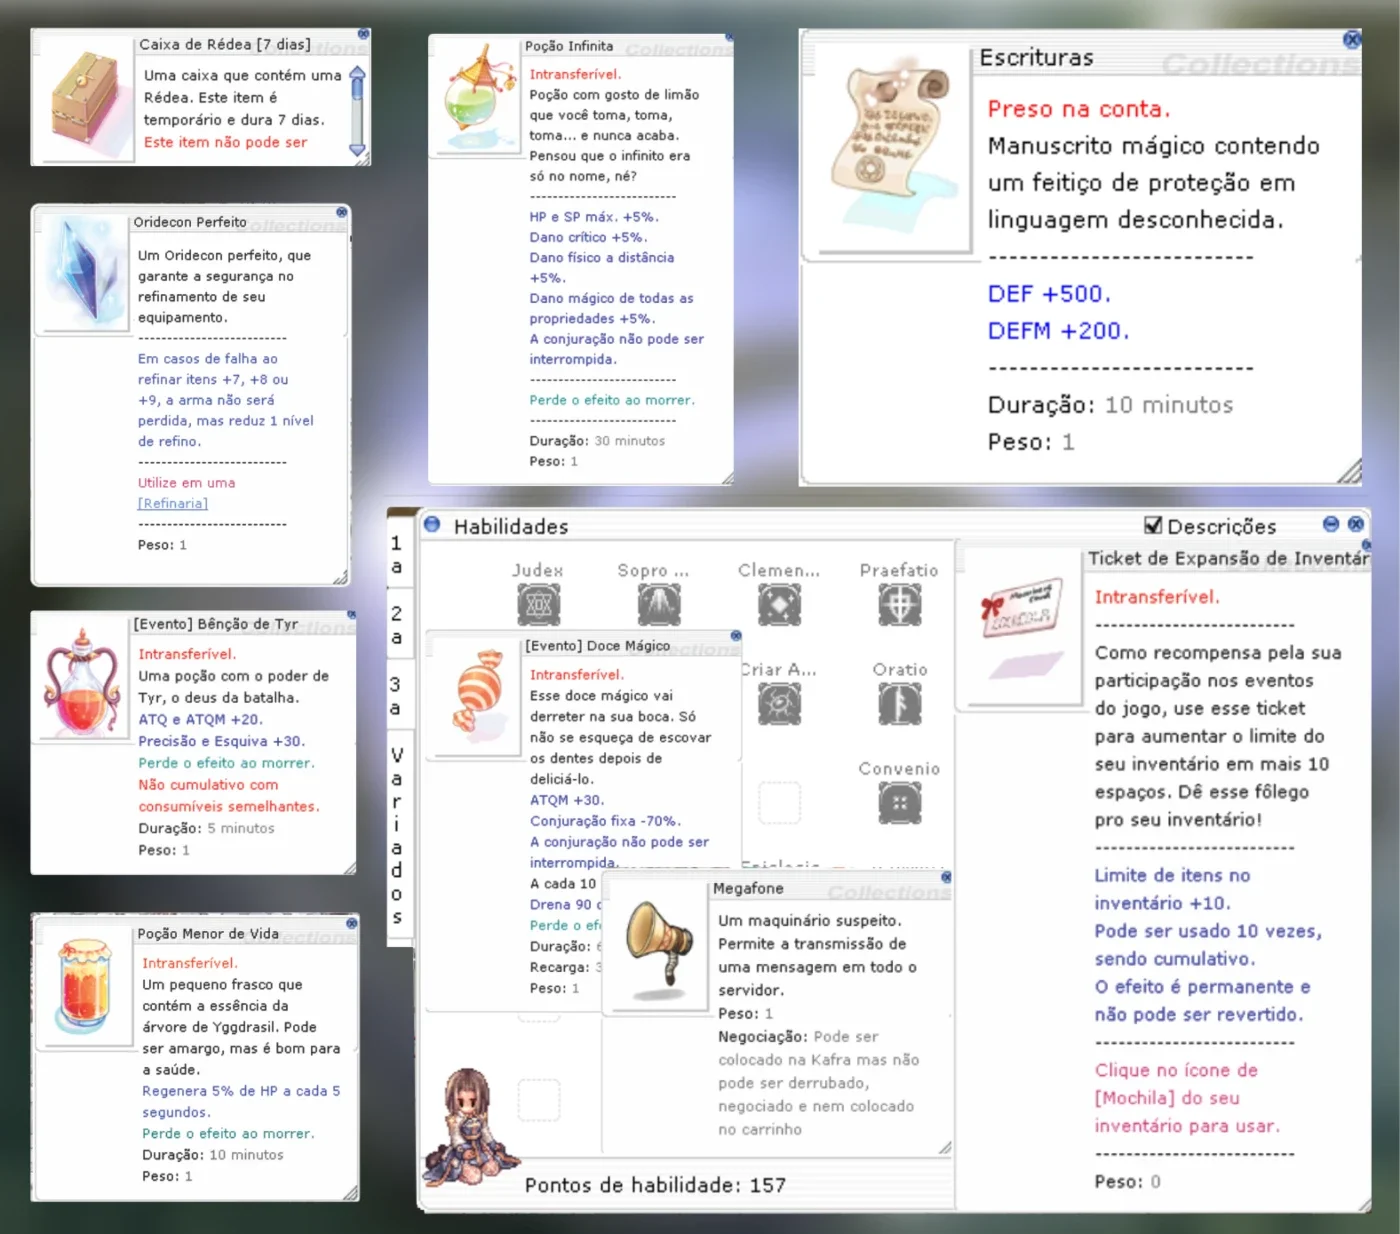Click the Oridecon Perfeito crystal icon
The image size is (1400, 1234).
84,274
